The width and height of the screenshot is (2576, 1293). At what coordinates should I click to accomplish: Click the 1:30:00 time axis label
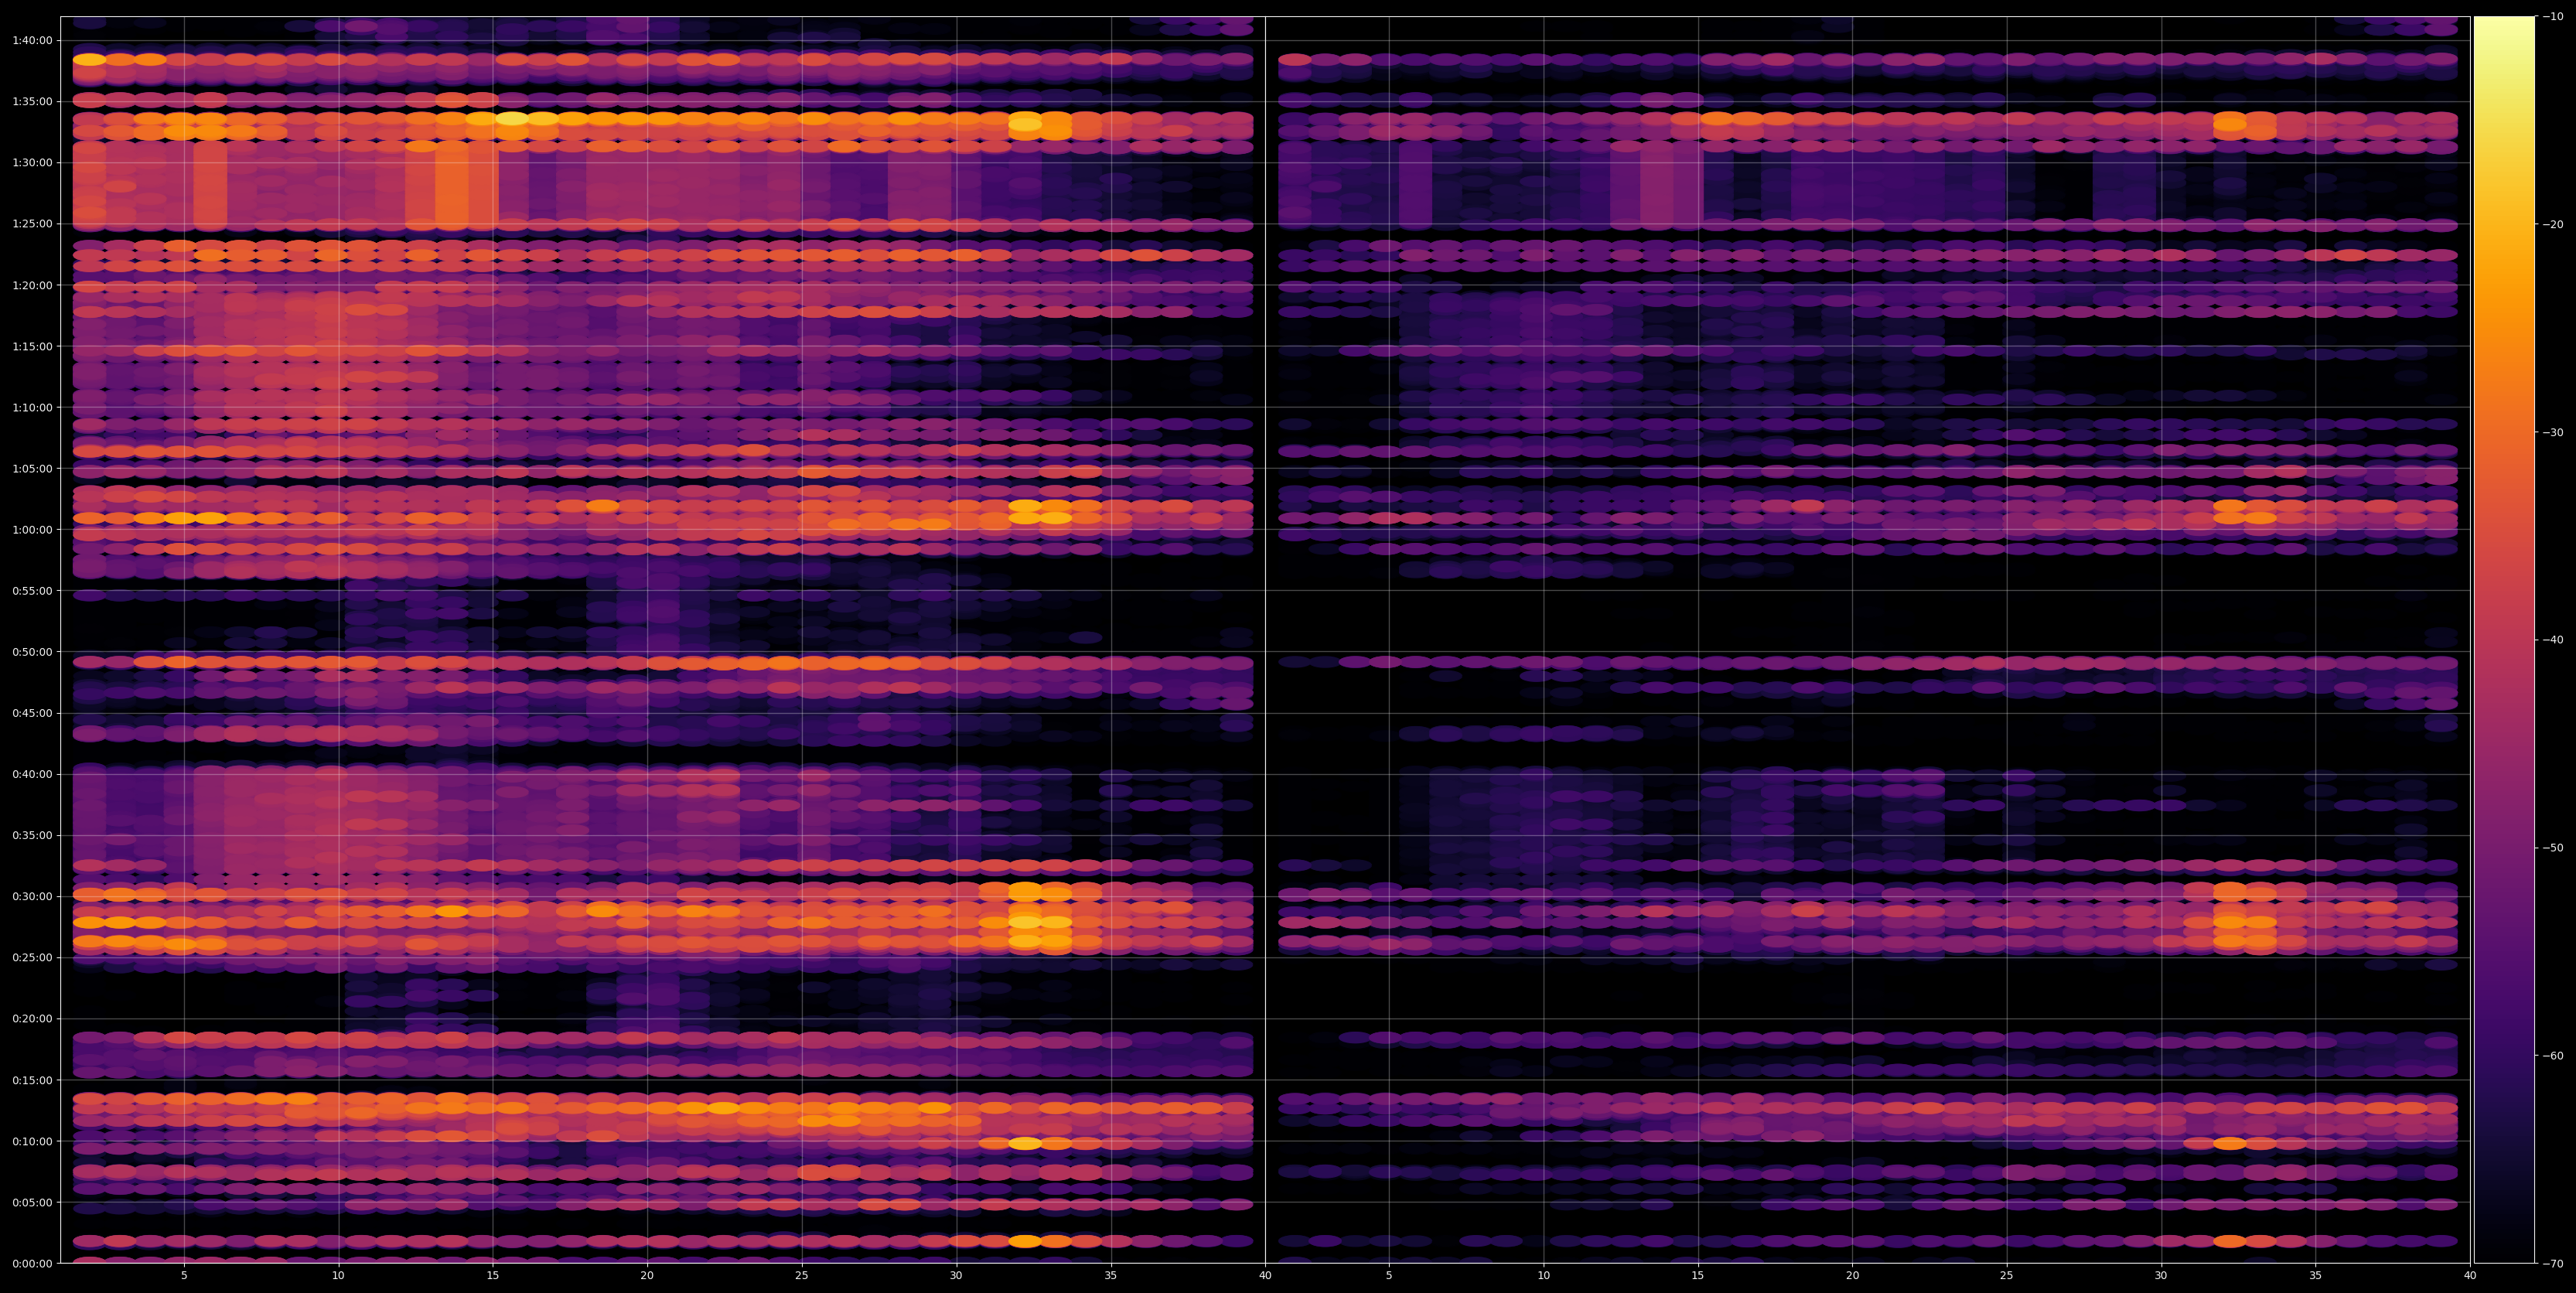tap(32, 162)
